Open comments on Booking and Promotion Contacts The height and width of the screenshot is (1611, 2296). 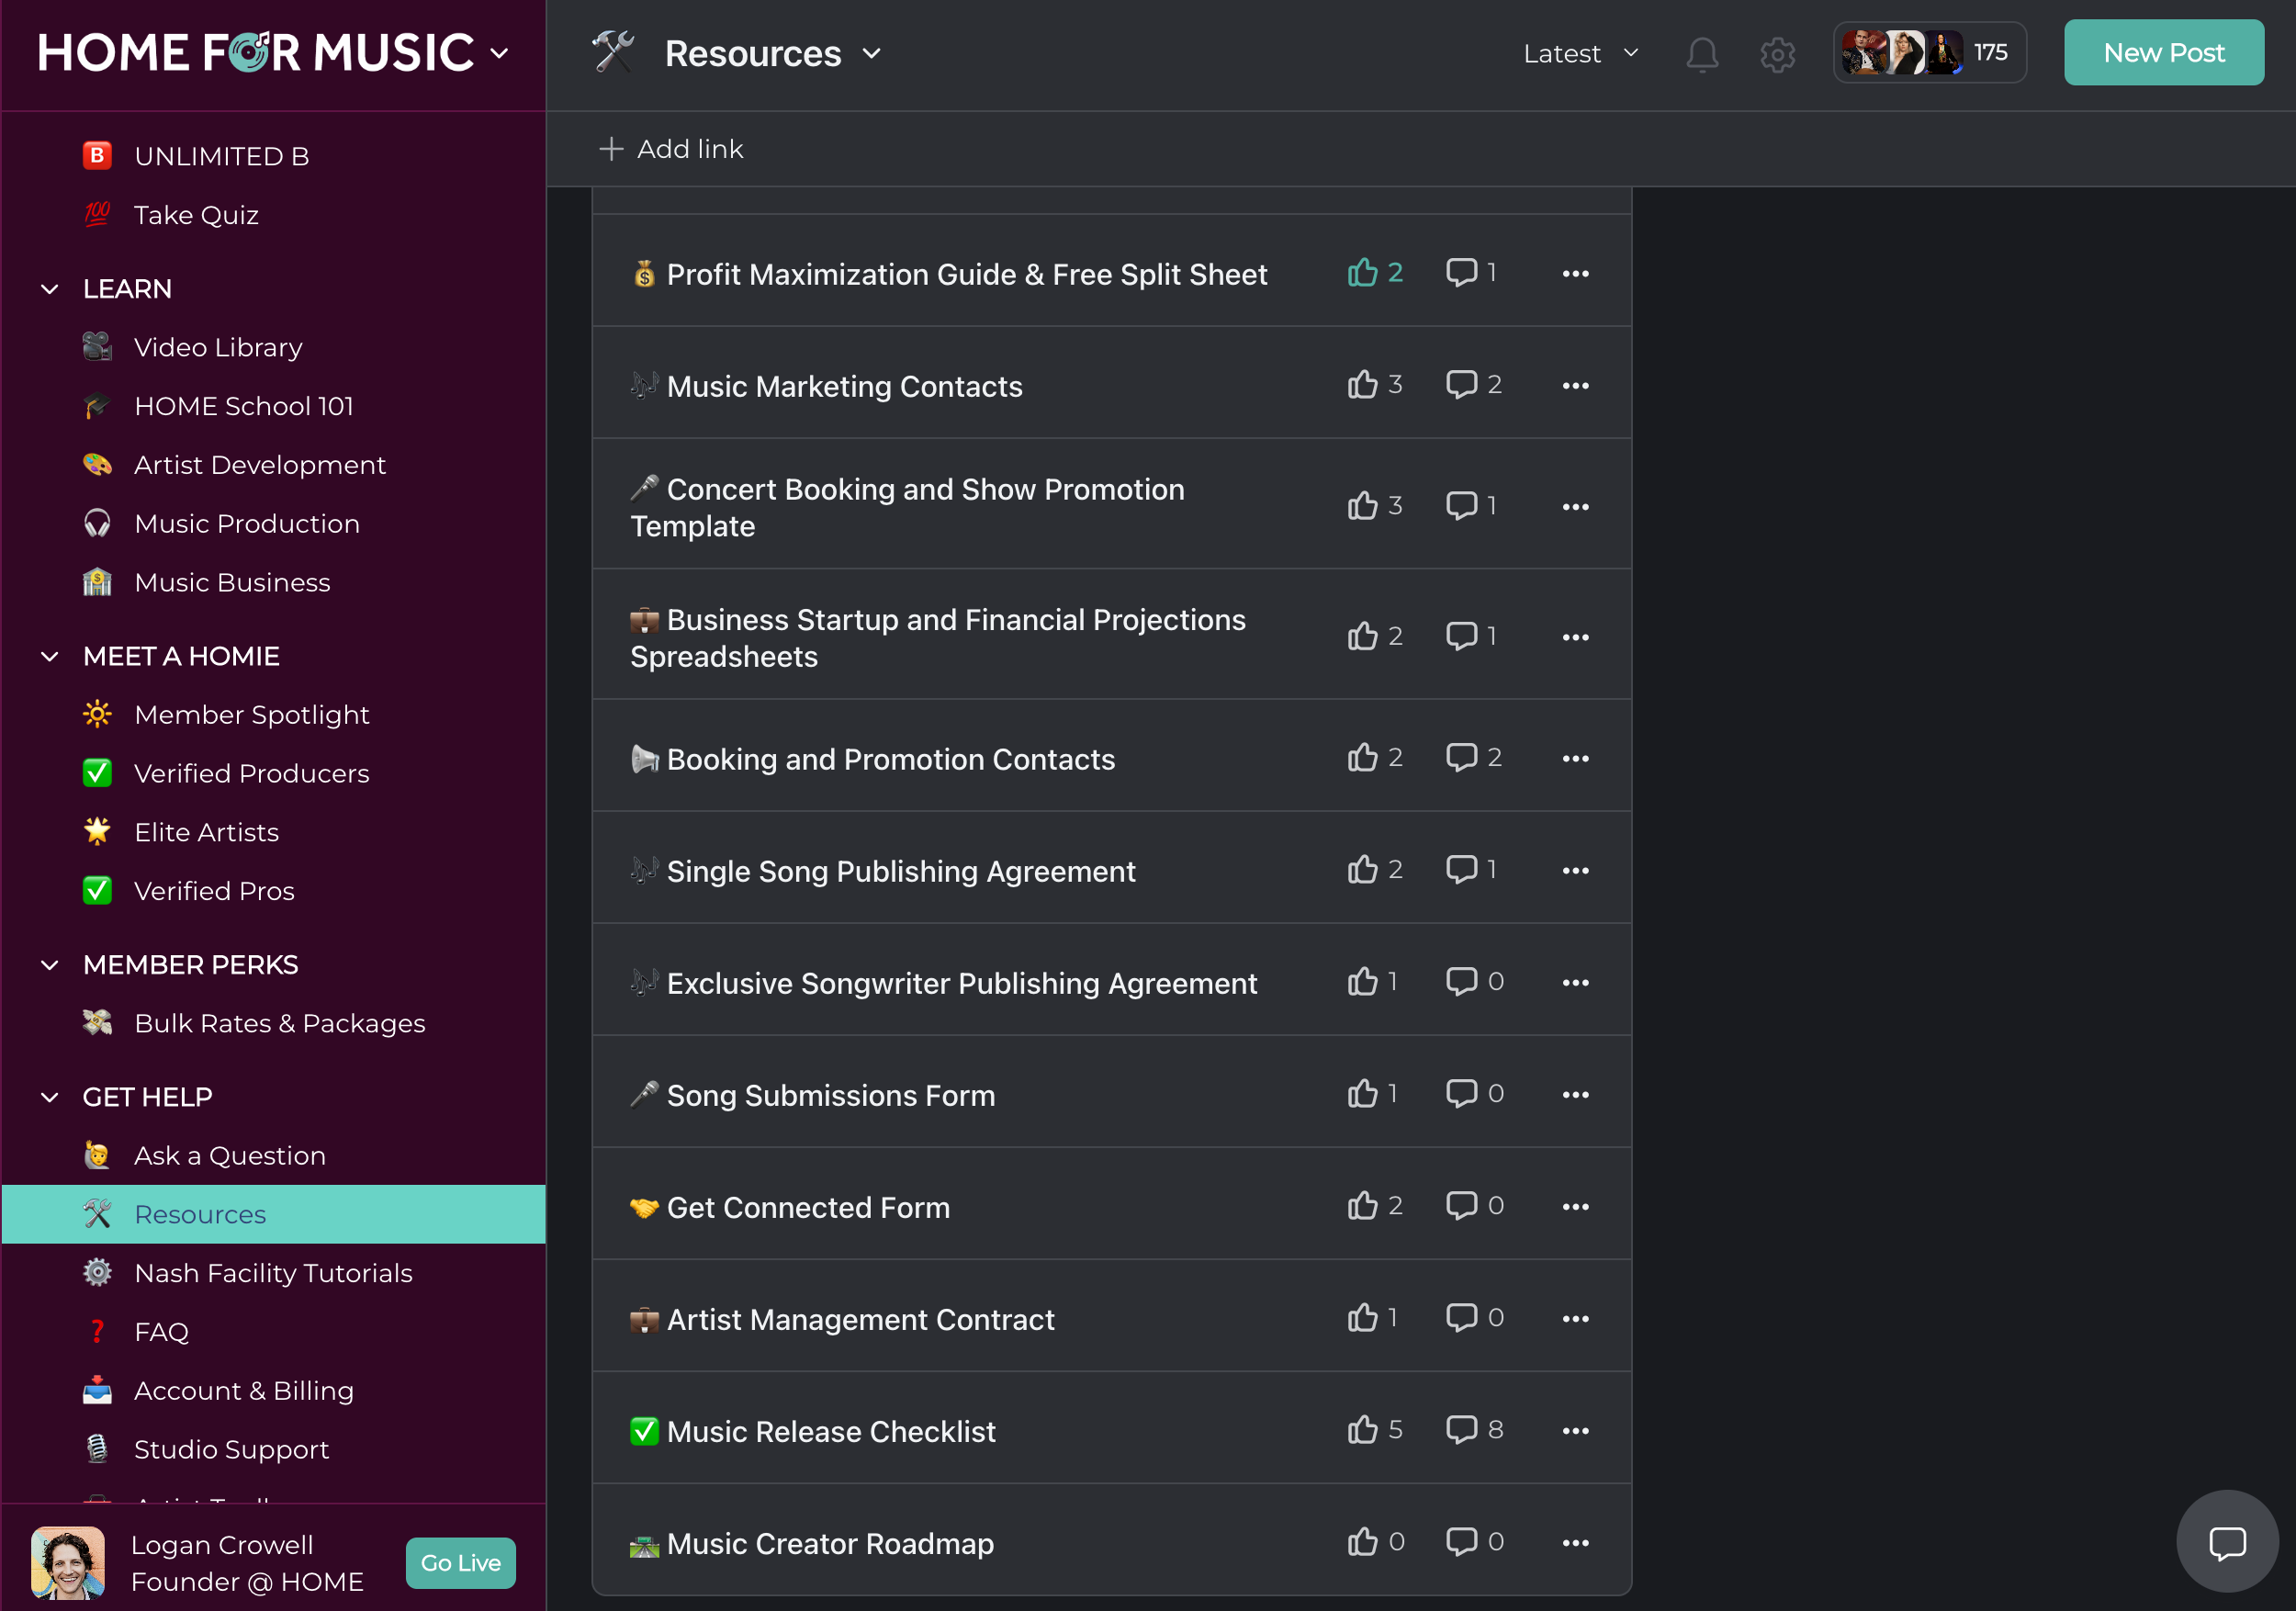click(1474, 758)
